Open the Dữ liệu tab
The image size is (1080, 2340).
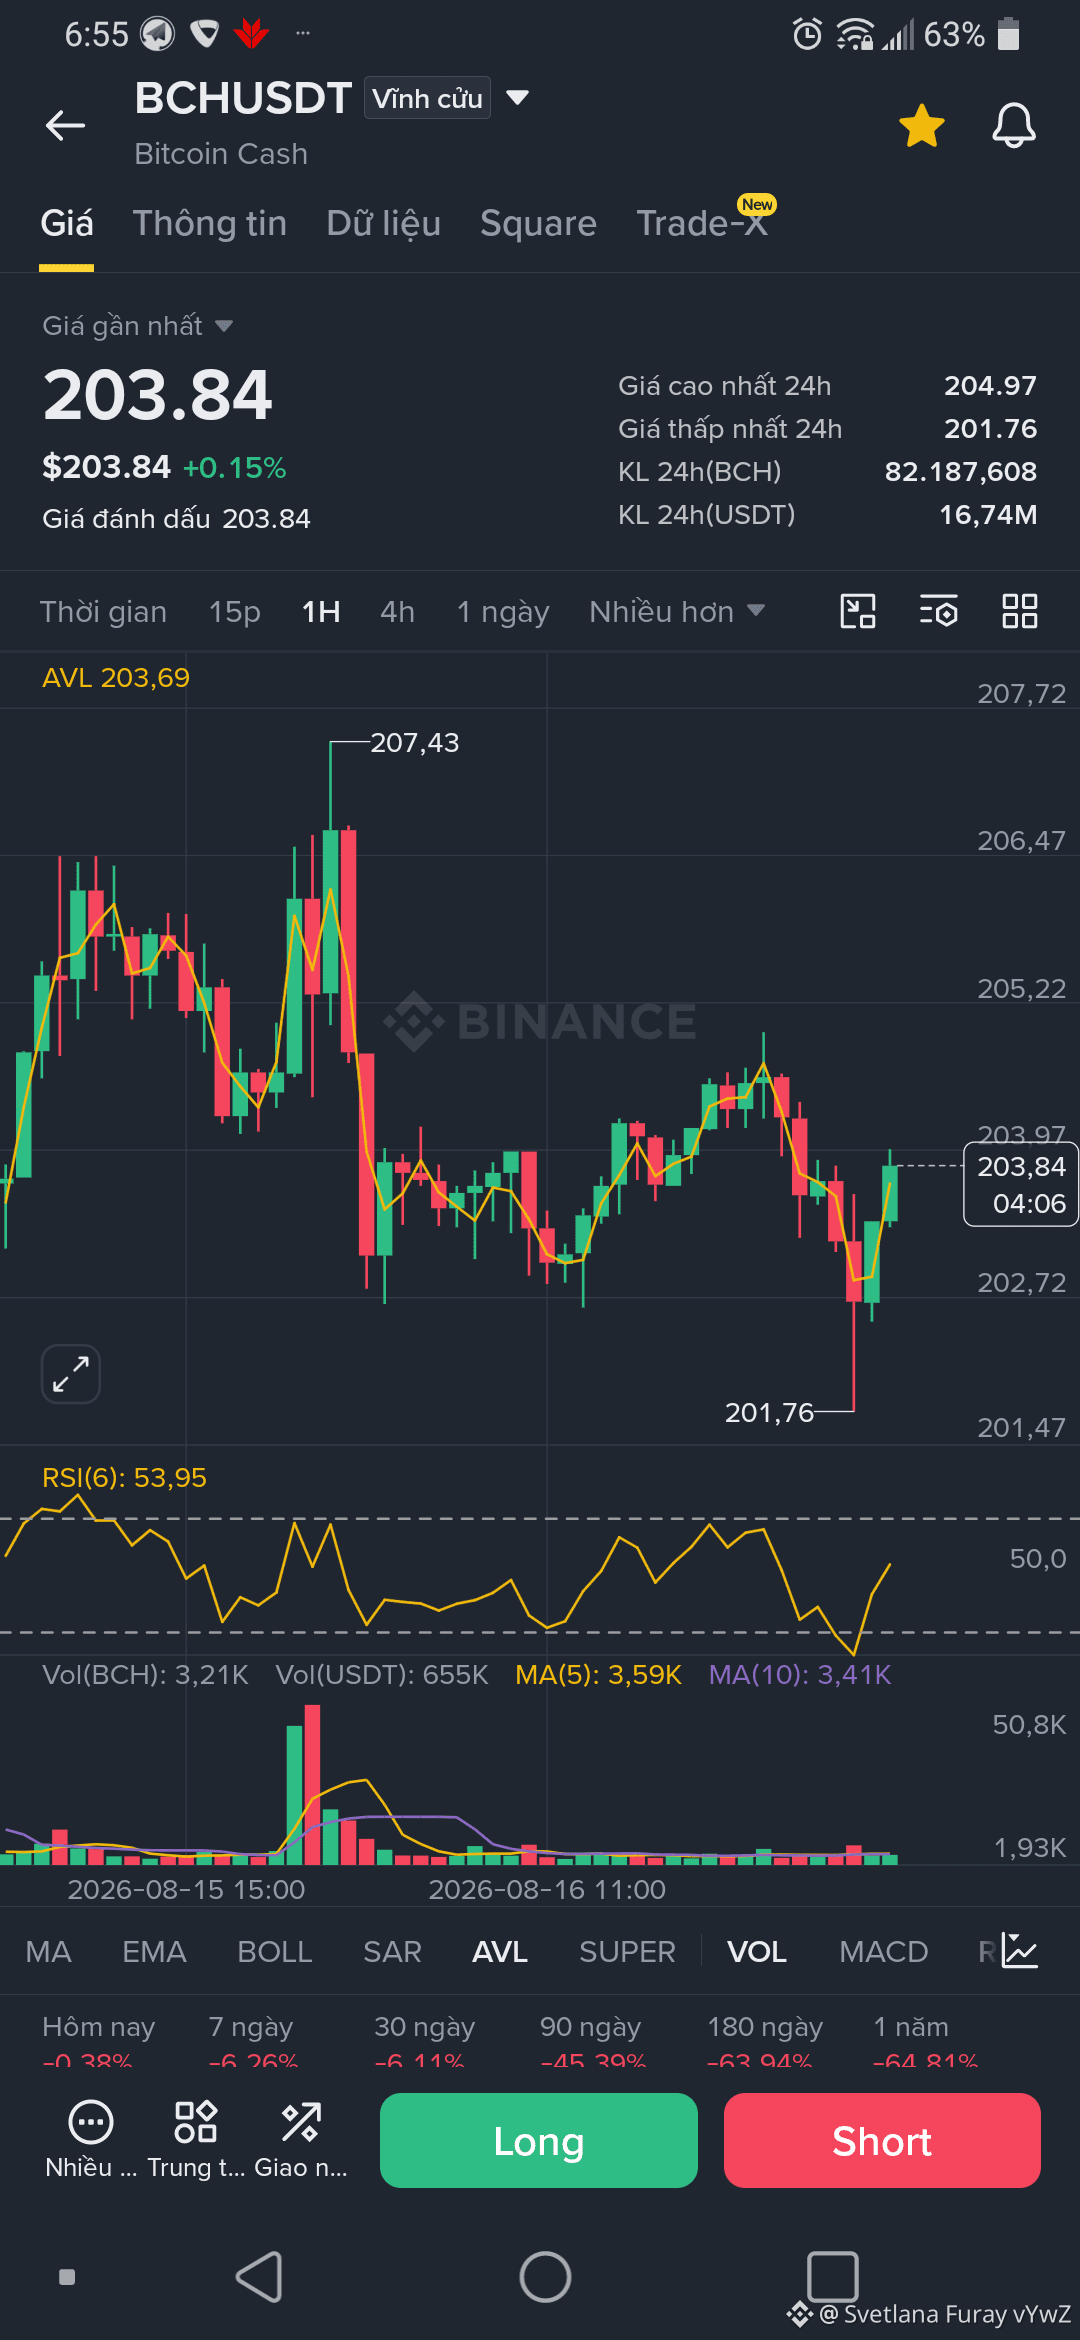384,223
